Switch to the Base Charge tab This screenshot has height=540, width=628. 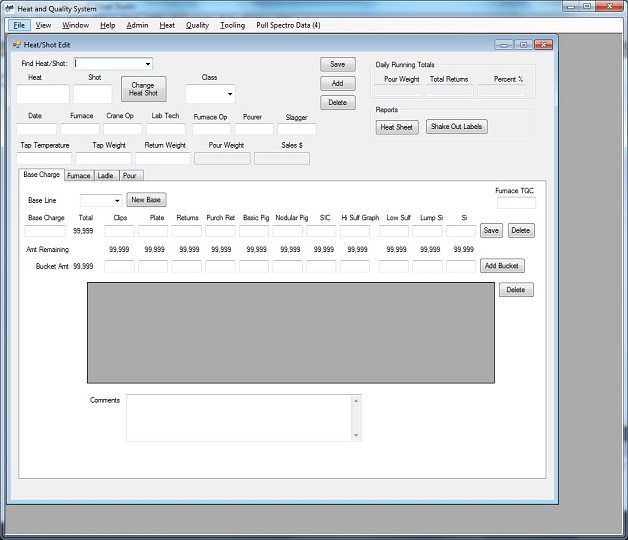[41, 175]
